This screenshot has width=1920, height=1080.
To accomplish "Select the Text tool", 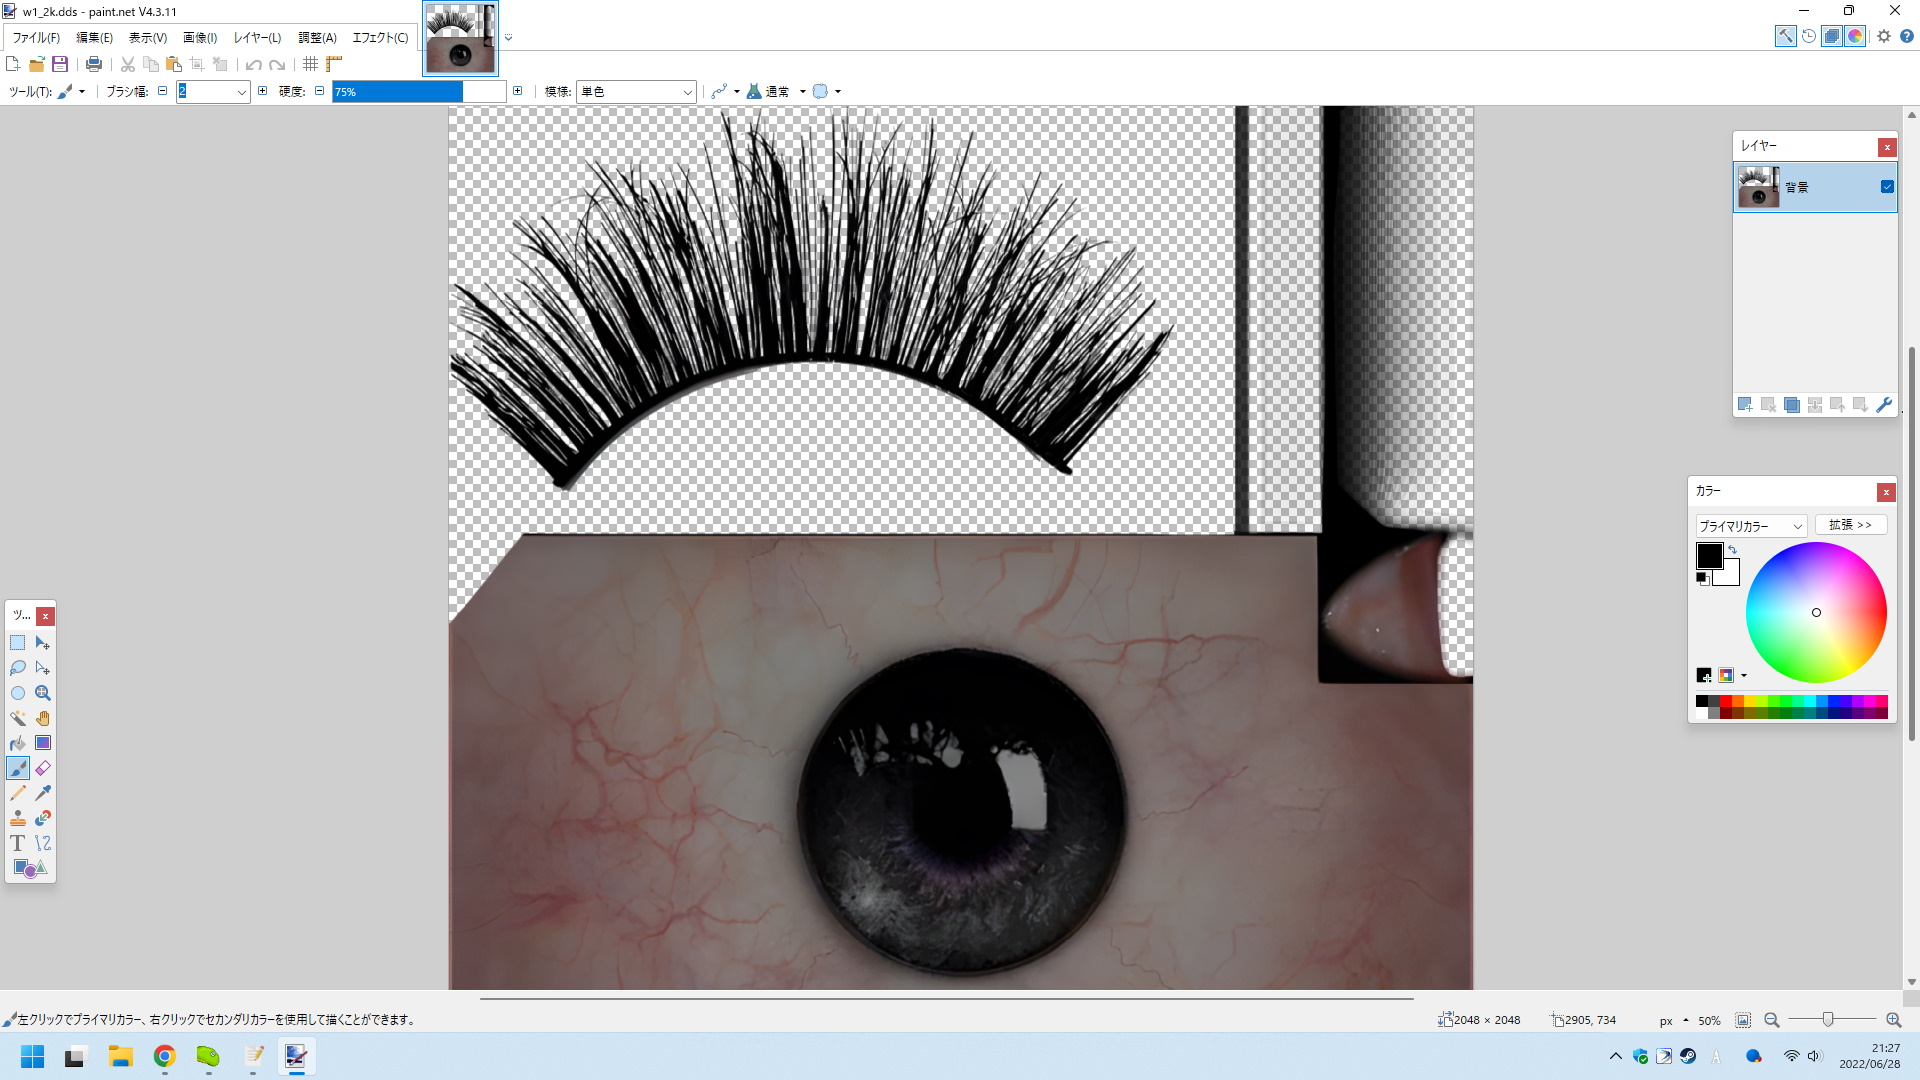I will (x=18, y=843).
